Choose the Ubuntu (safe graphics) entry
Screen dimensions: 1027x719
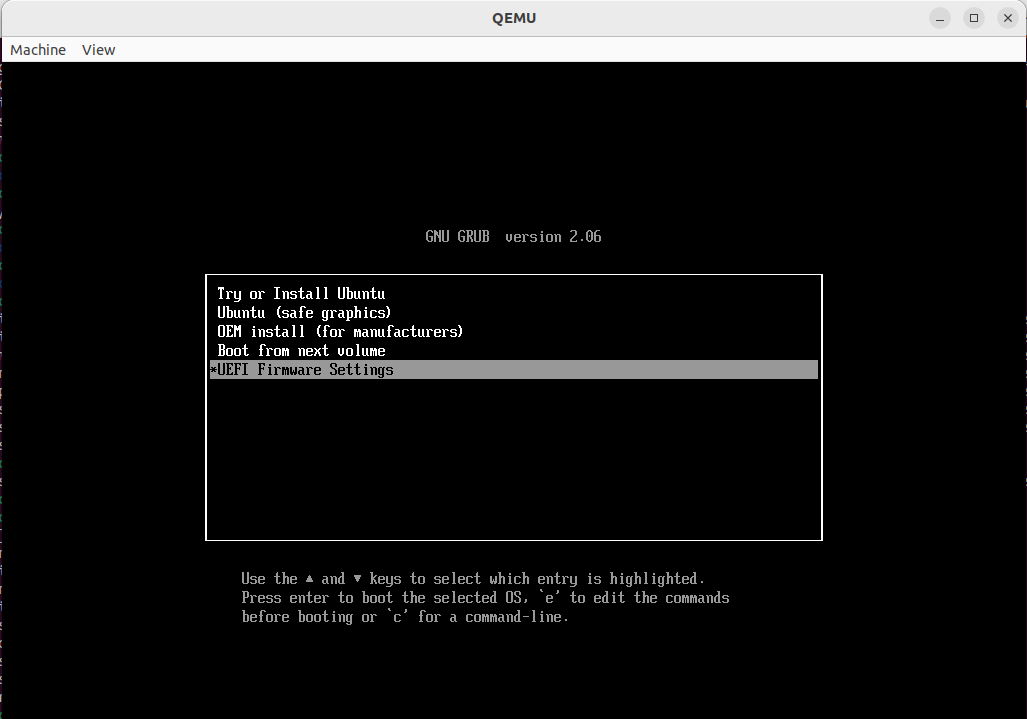[304, 313]
